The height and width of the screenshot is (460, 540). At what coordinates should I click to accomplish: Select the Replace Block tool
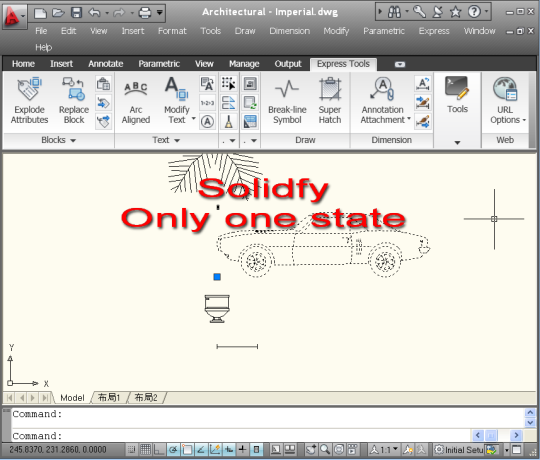(74, 101)
